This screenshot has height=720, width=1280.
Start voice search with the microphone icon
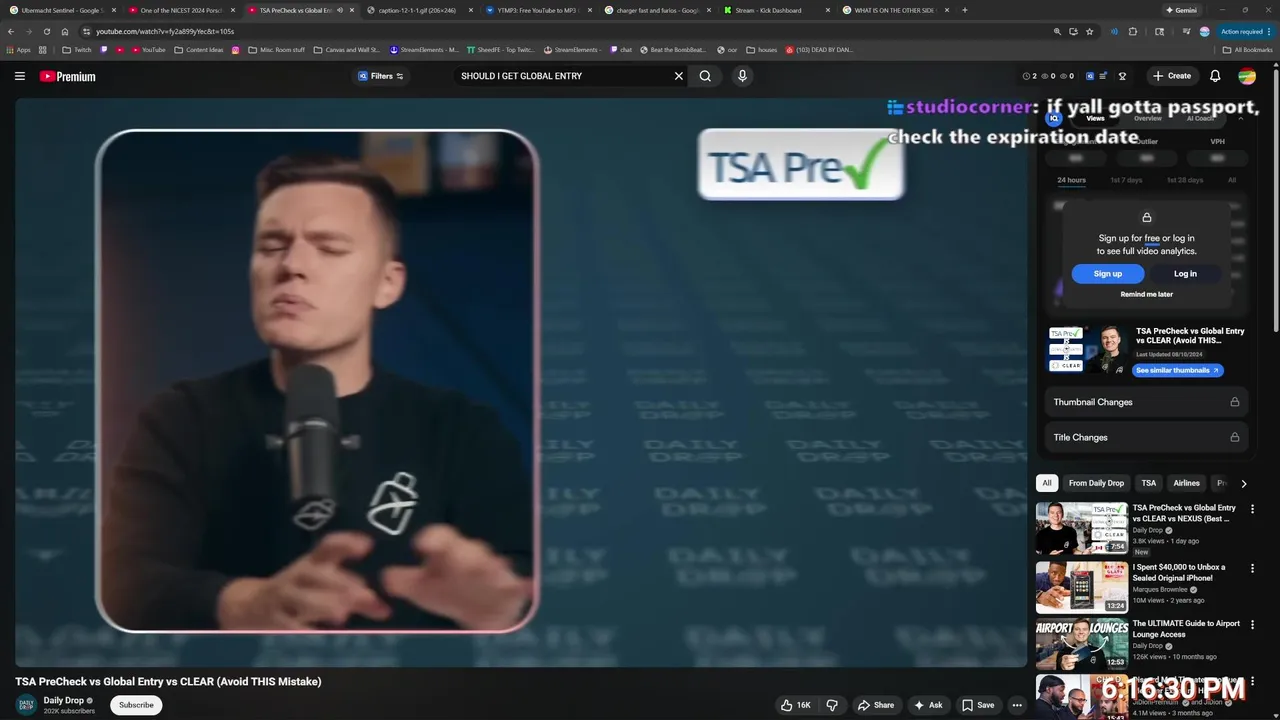pyautogui.click(x=742, y=76)
